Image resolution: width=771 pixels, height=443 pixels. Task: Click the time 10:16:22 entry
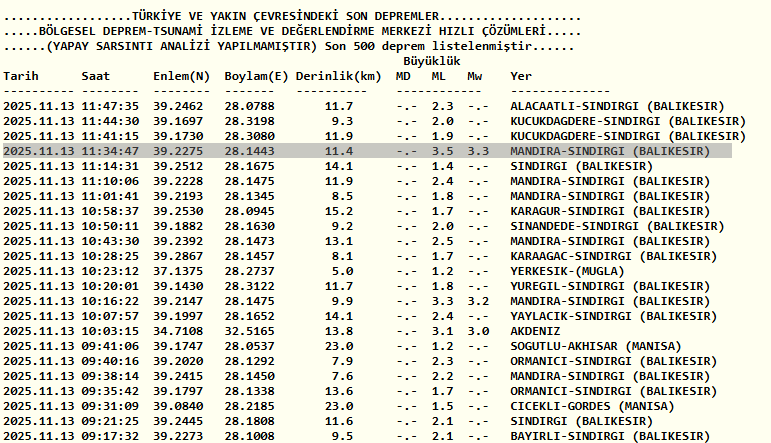pyautogui.click(x=110, y=301)
